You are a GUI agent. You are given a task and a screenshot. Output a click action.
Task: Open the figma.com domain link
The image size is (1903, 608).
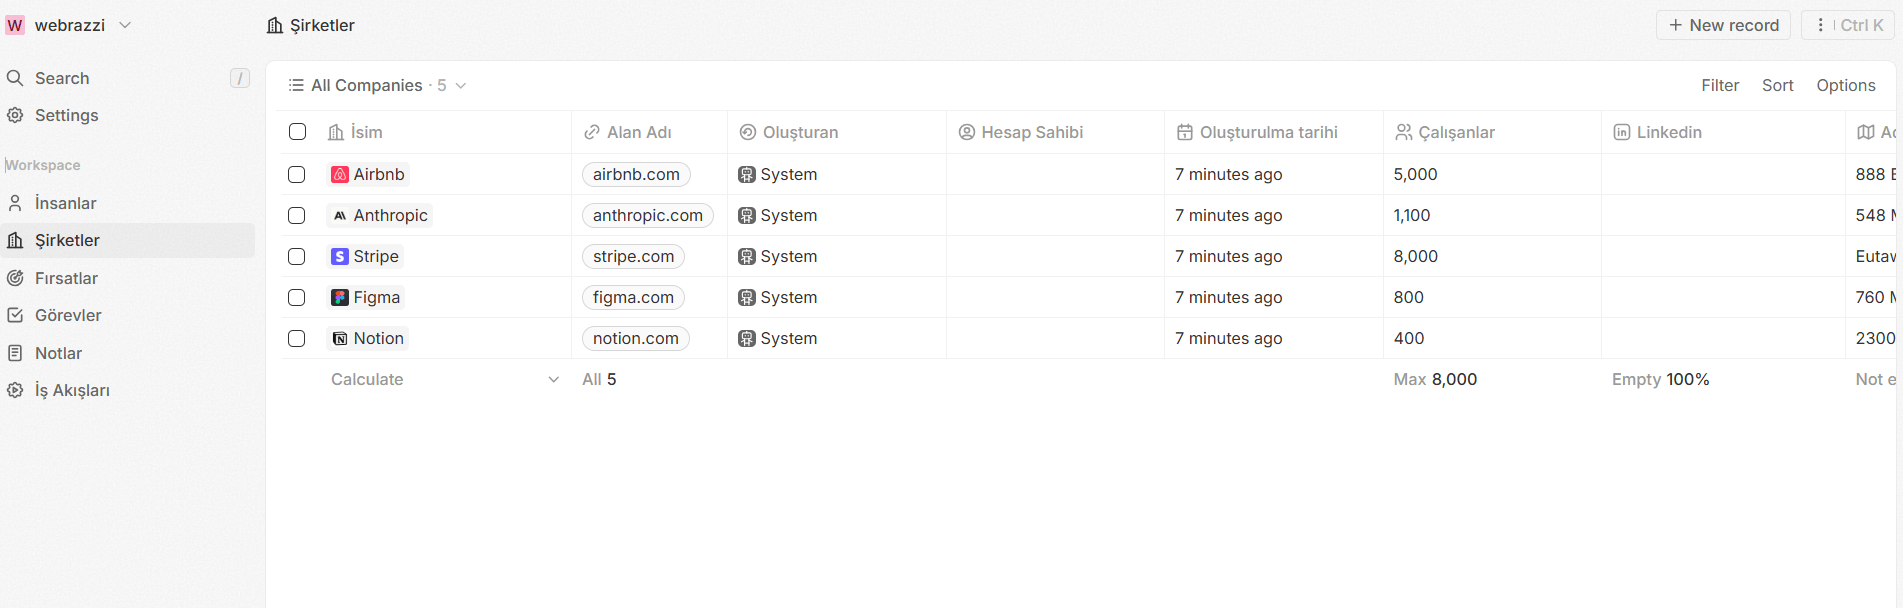tap(633, 297)
